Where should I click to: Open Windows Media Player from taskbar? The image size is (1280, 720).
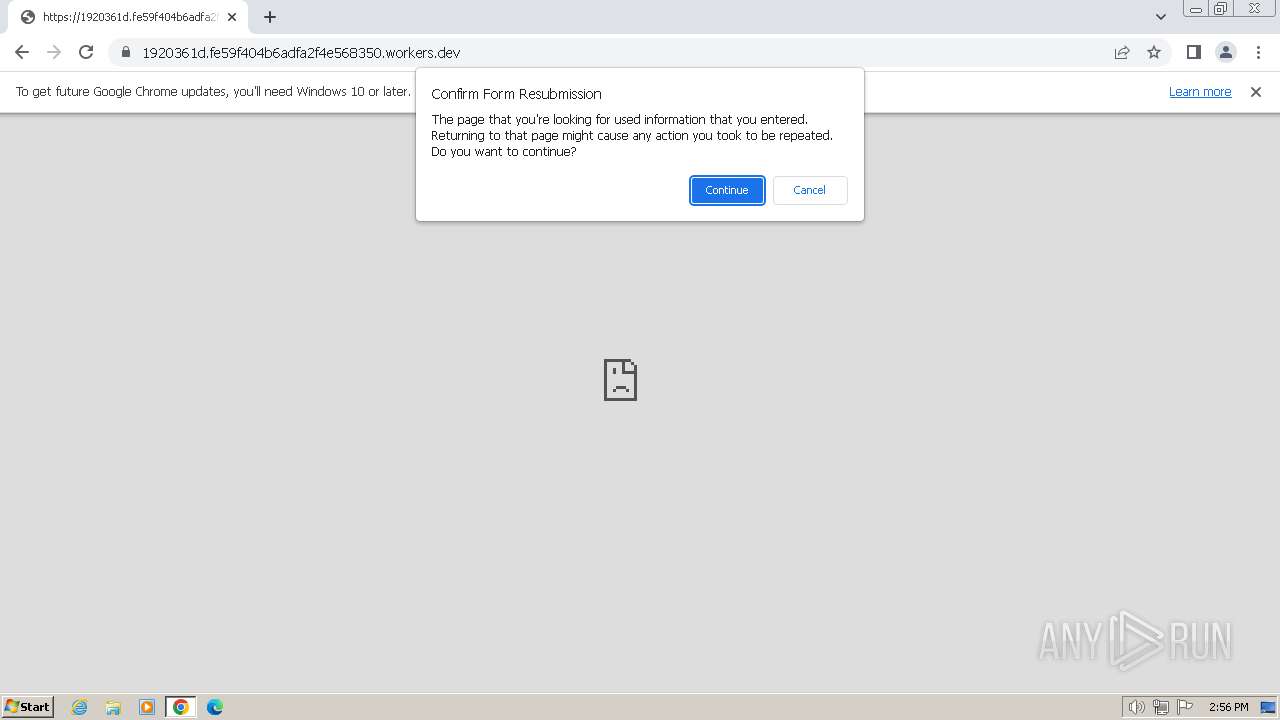click(x=147, y=707)
